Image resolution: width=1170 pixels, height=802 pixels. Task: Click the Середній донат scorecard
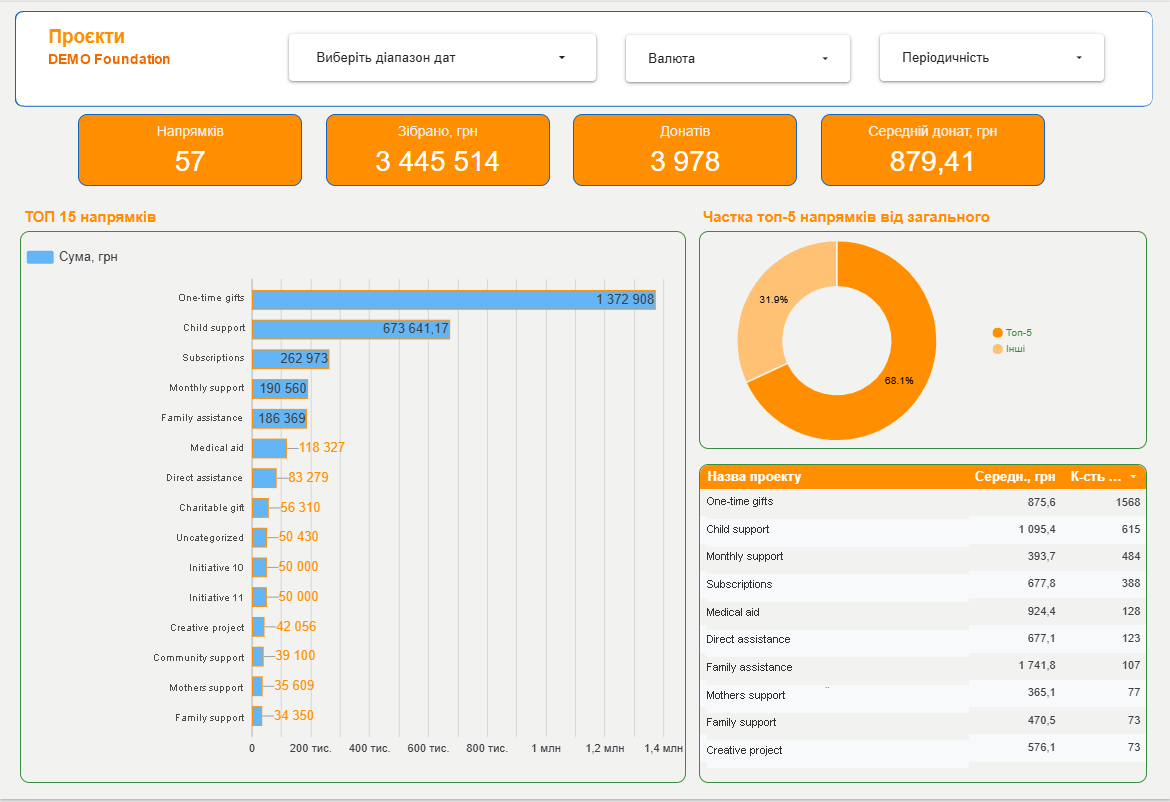click(x=933, y=149)
